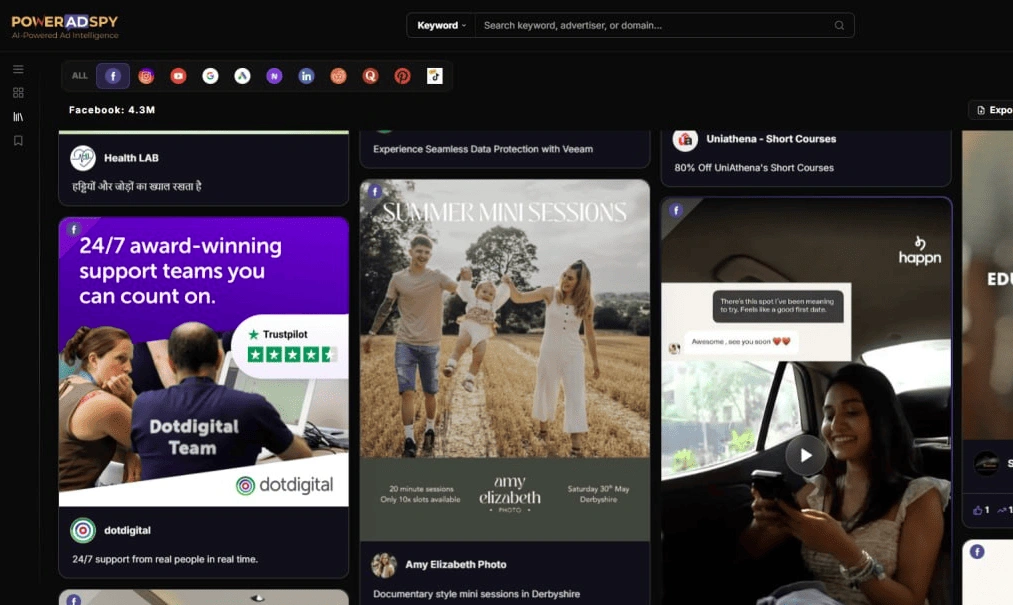Select the Quora platform filter
Image resolution: width=1013 pixels, height=605 pixels.
click(x=370, y=76)
